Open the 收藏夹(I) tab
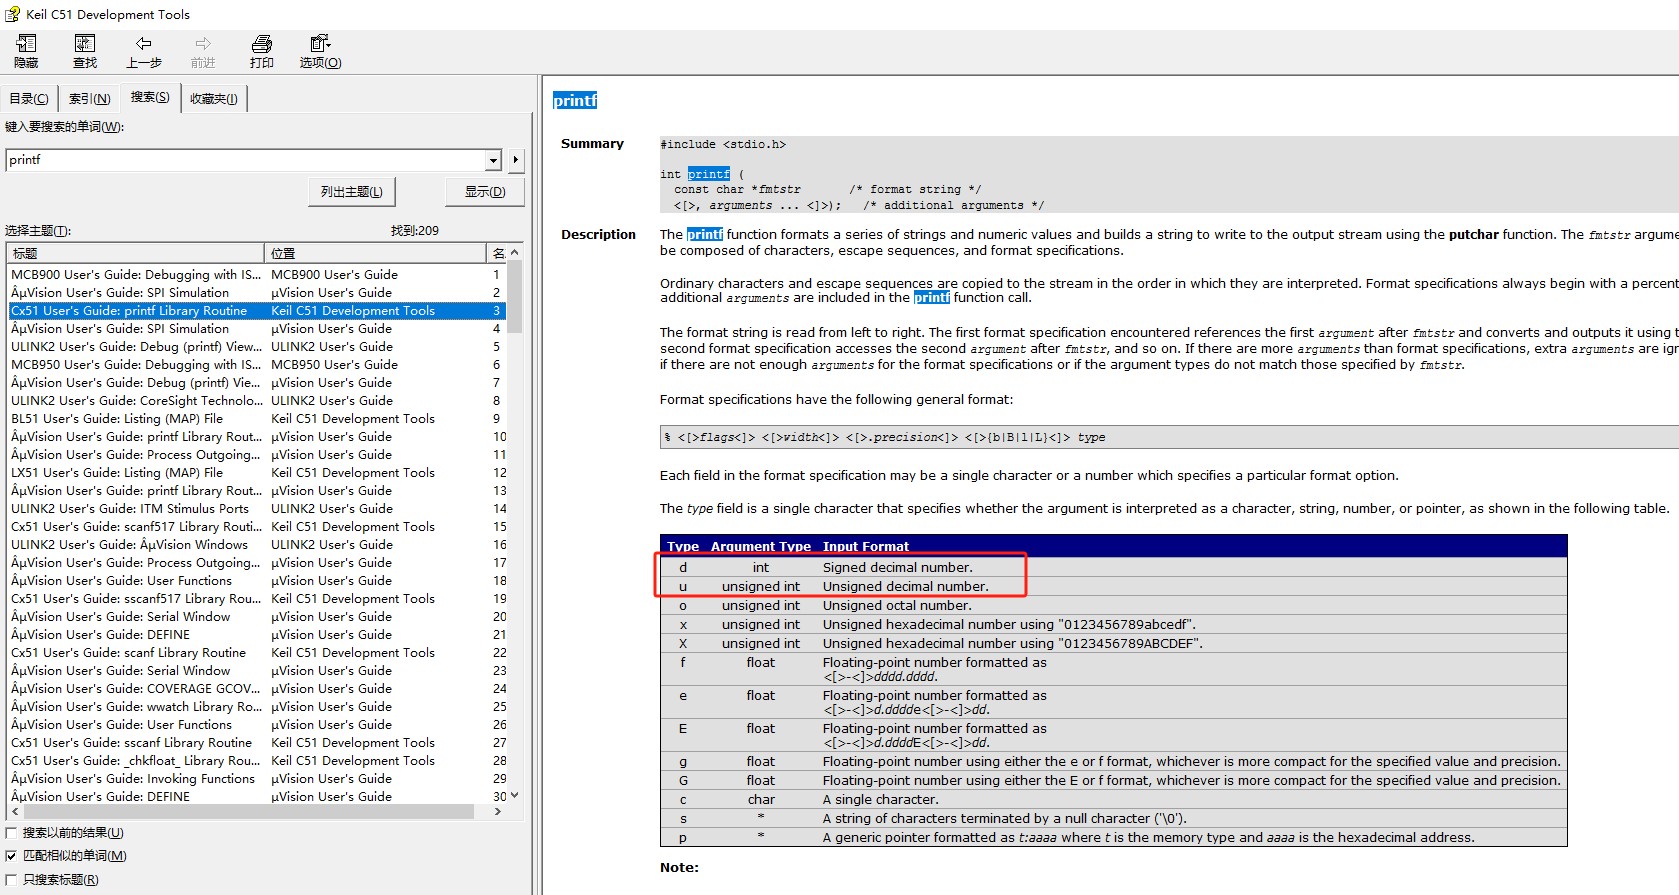Screen dimensions: 1679x895 pos(214,98)
